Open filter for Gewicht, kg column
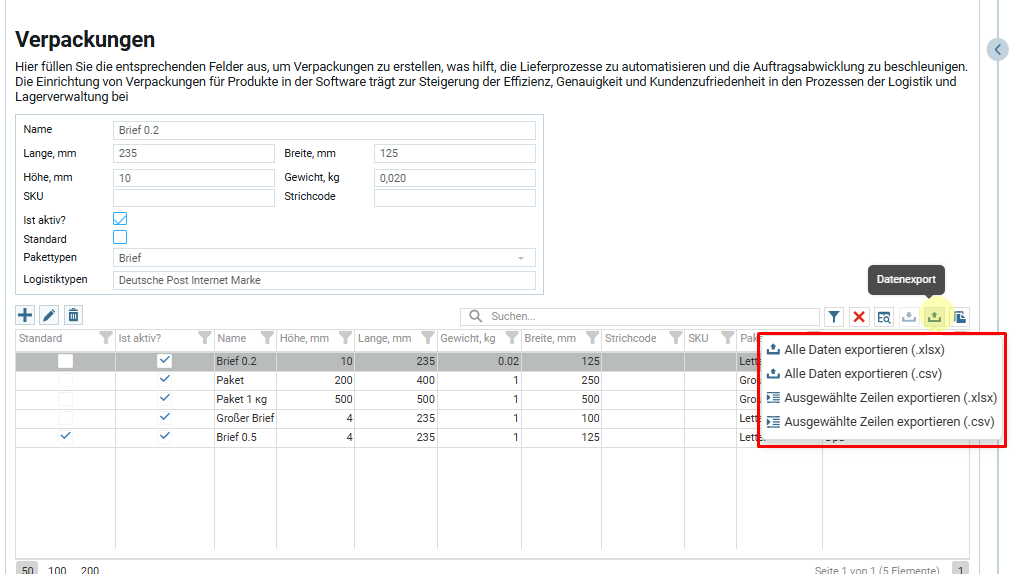This screenshot has height=574, width=1012. 511,338
